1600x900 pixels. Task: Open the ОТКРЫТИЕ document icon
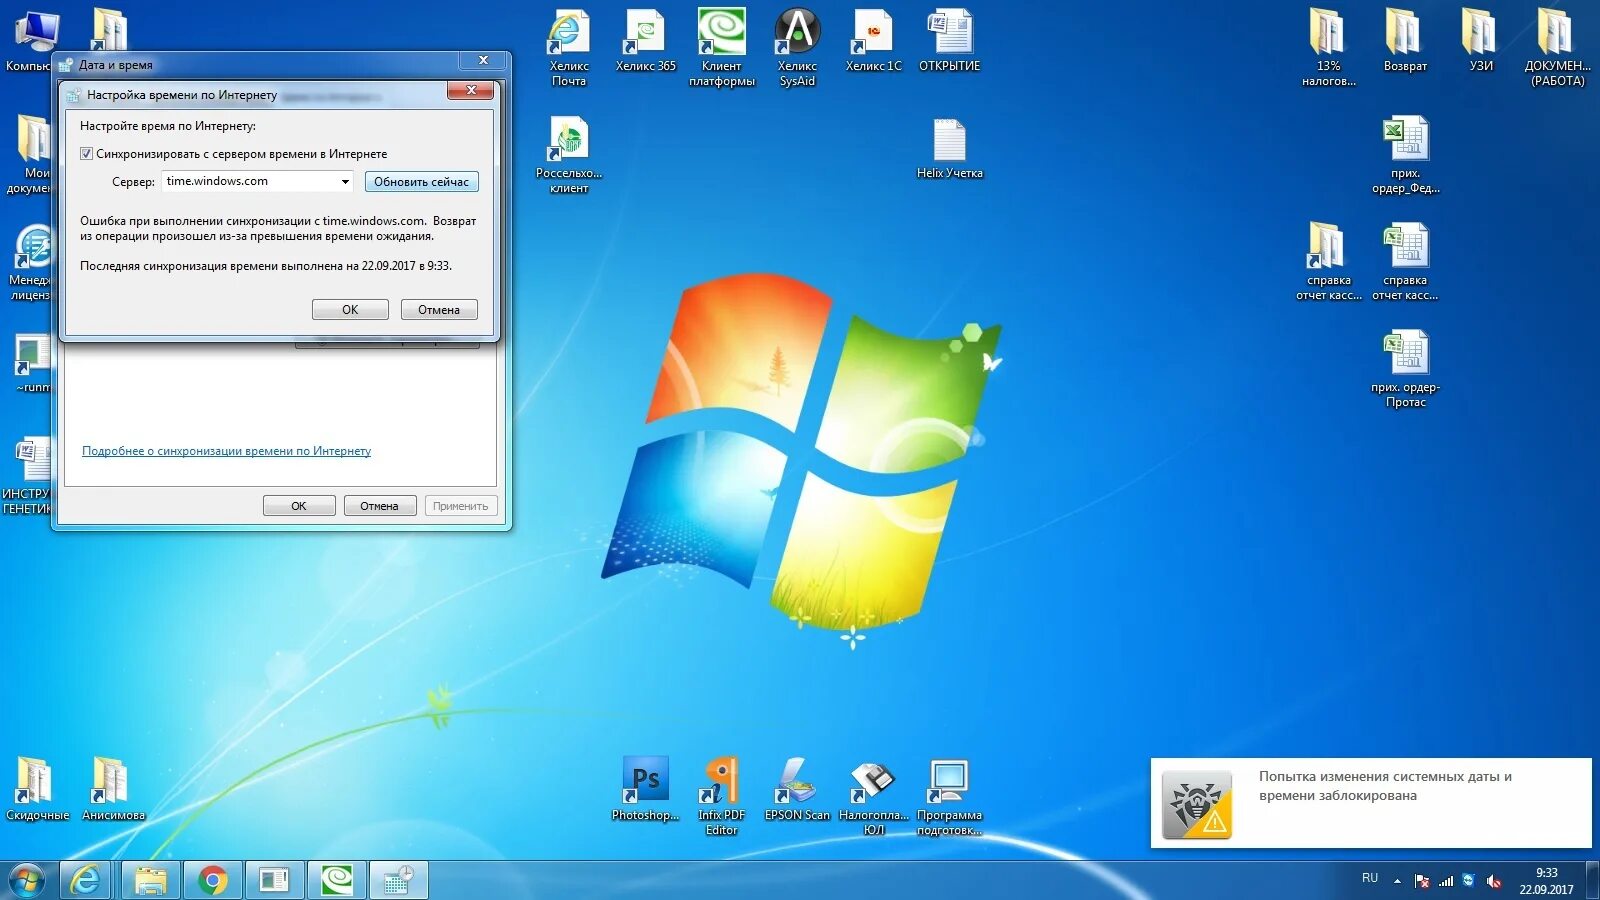(950, 40)
